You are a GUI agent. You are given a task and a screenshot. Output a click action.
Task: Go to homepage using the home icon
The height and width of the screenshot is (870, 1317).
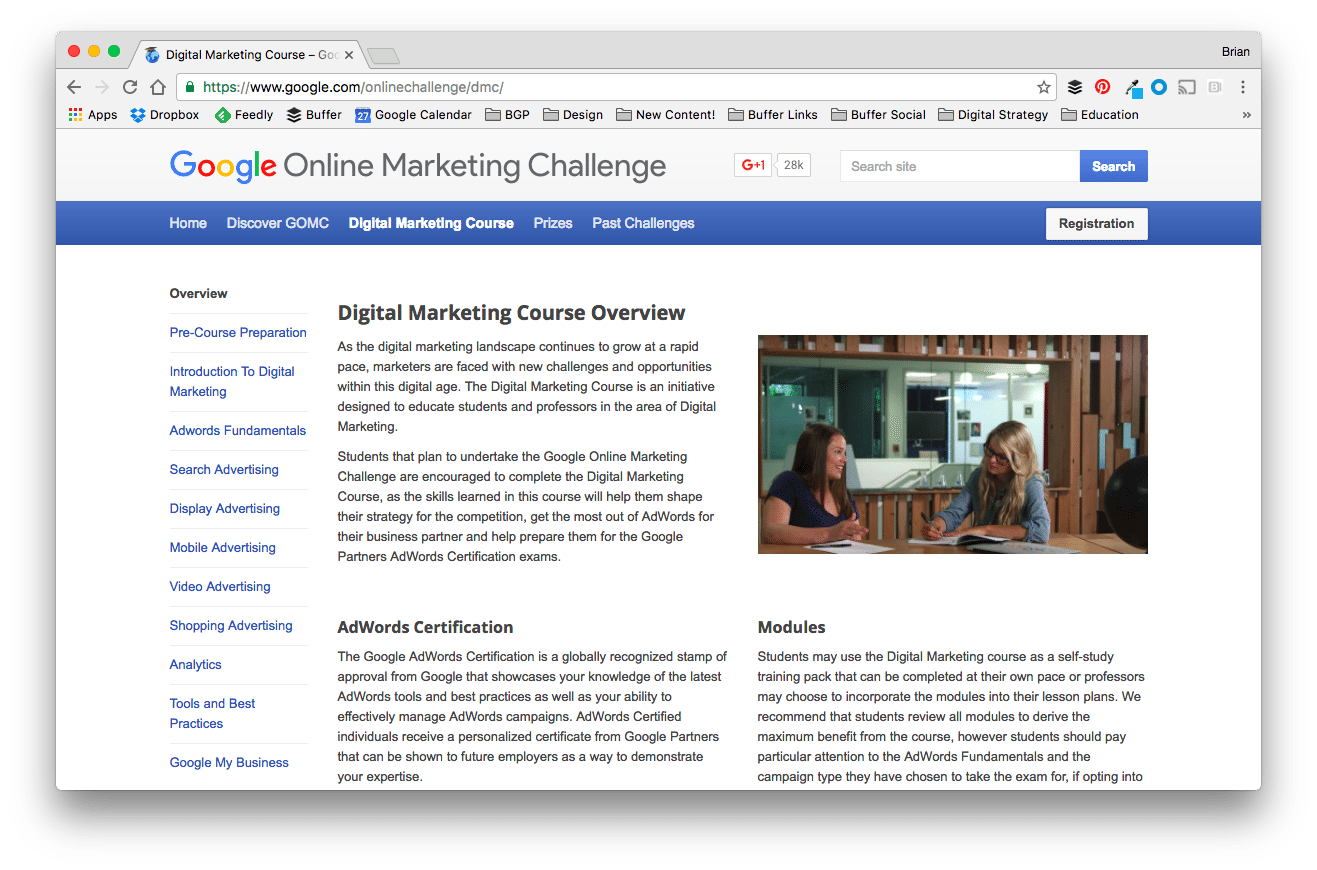[158, 87]
